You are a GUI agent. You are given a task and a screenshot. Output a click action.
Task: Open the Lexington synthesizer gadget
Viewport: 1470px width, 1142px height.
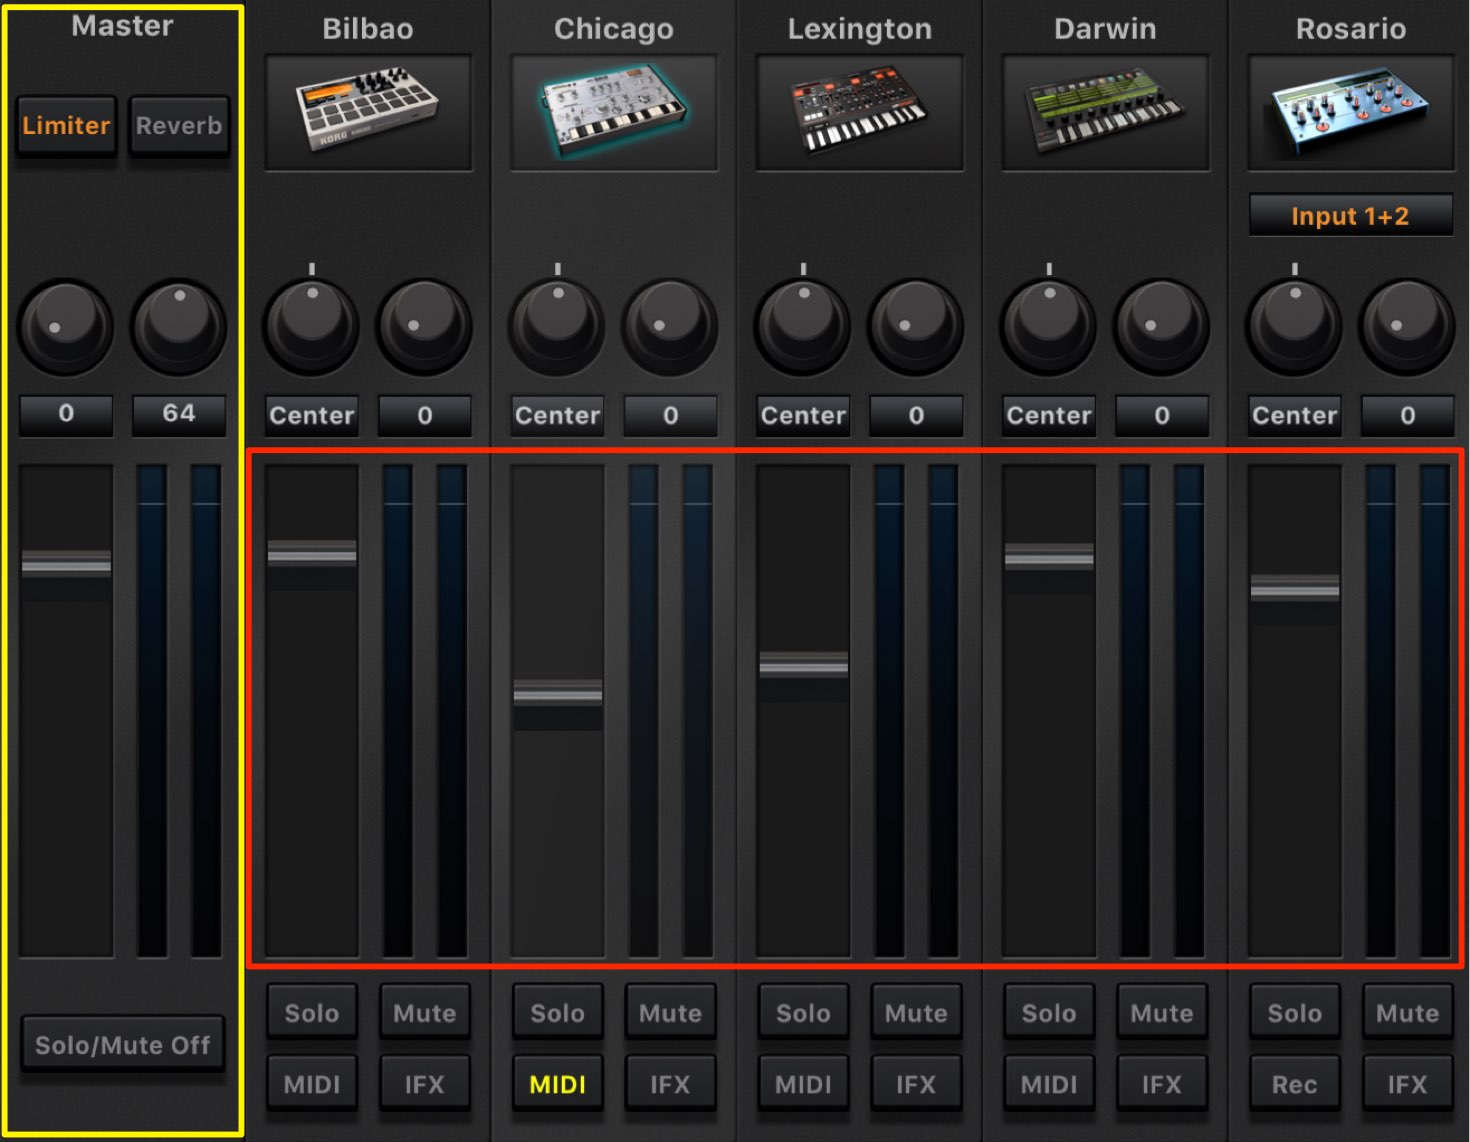click(x=860, y=112)
